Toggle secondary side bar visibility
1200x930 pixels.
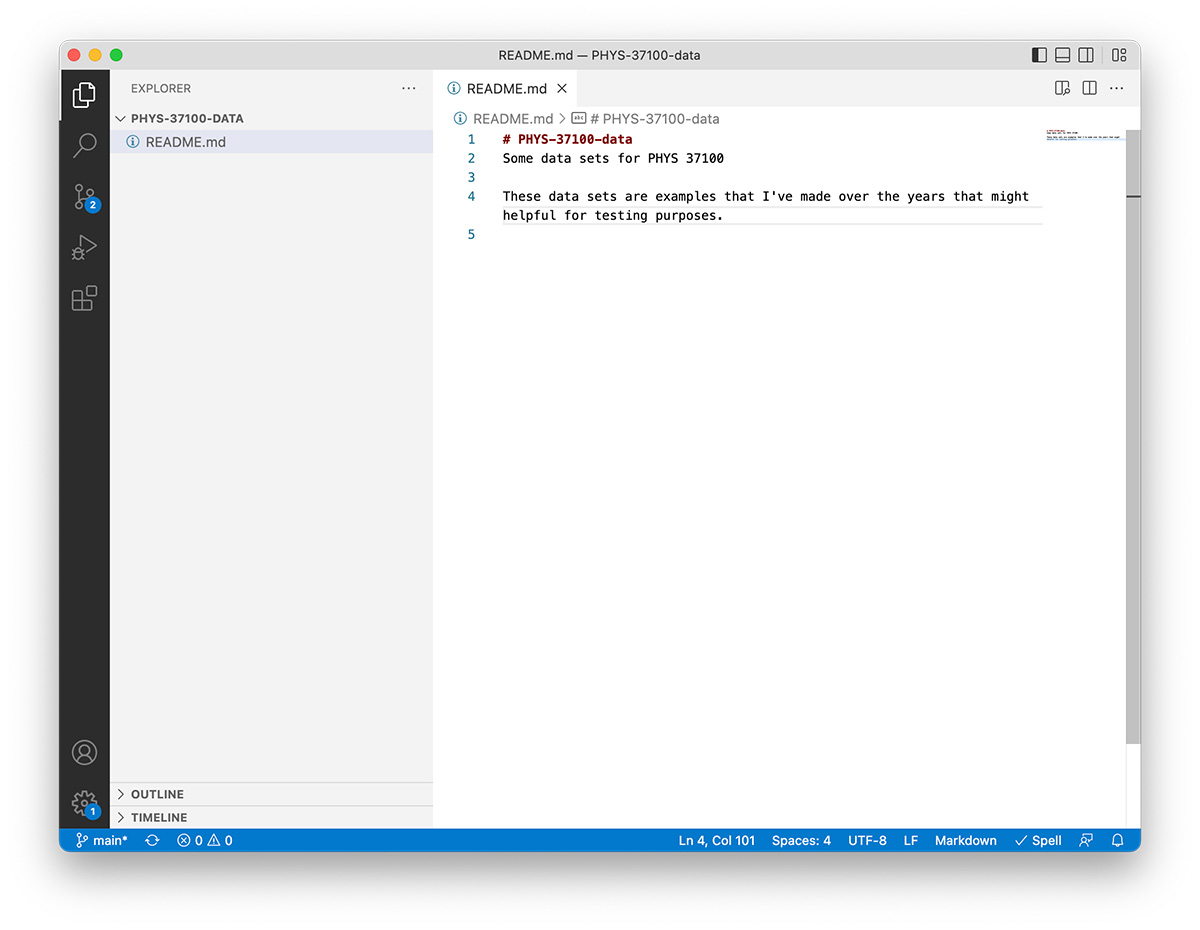(1086, 55)
